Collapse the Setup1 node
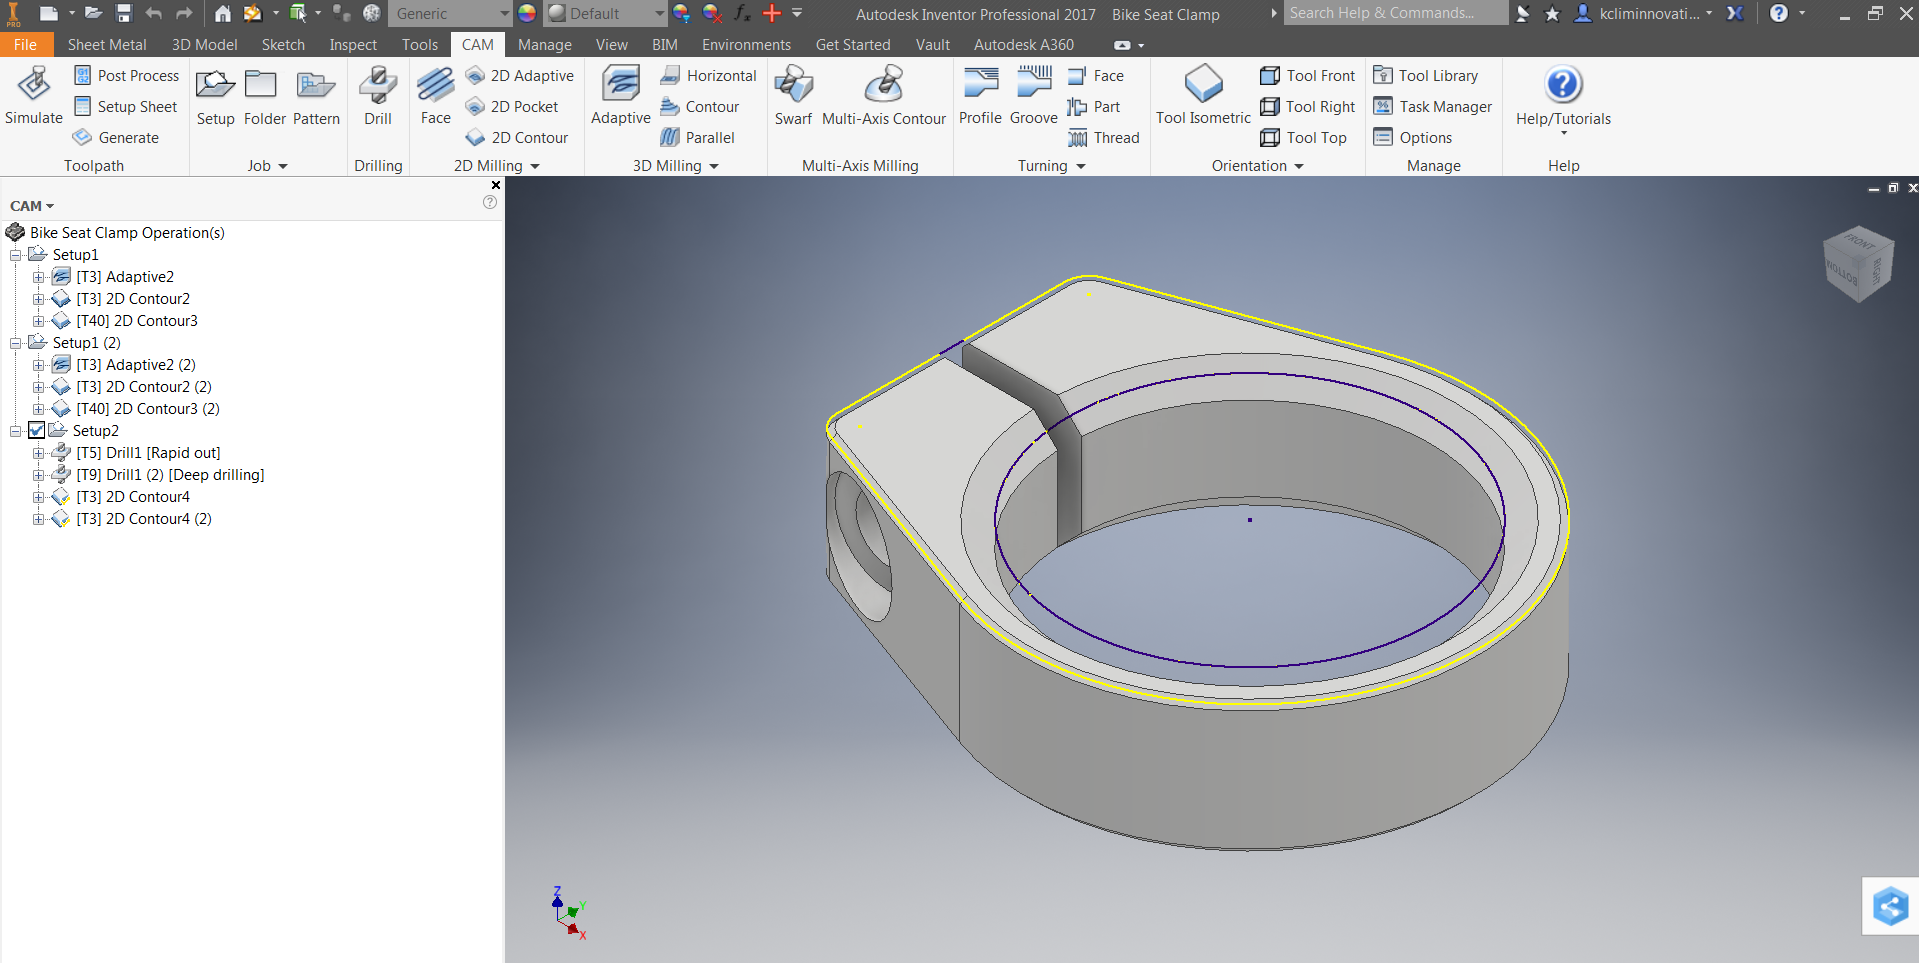Viewport: 1919px width, 963px height. (x=16, y=255)
